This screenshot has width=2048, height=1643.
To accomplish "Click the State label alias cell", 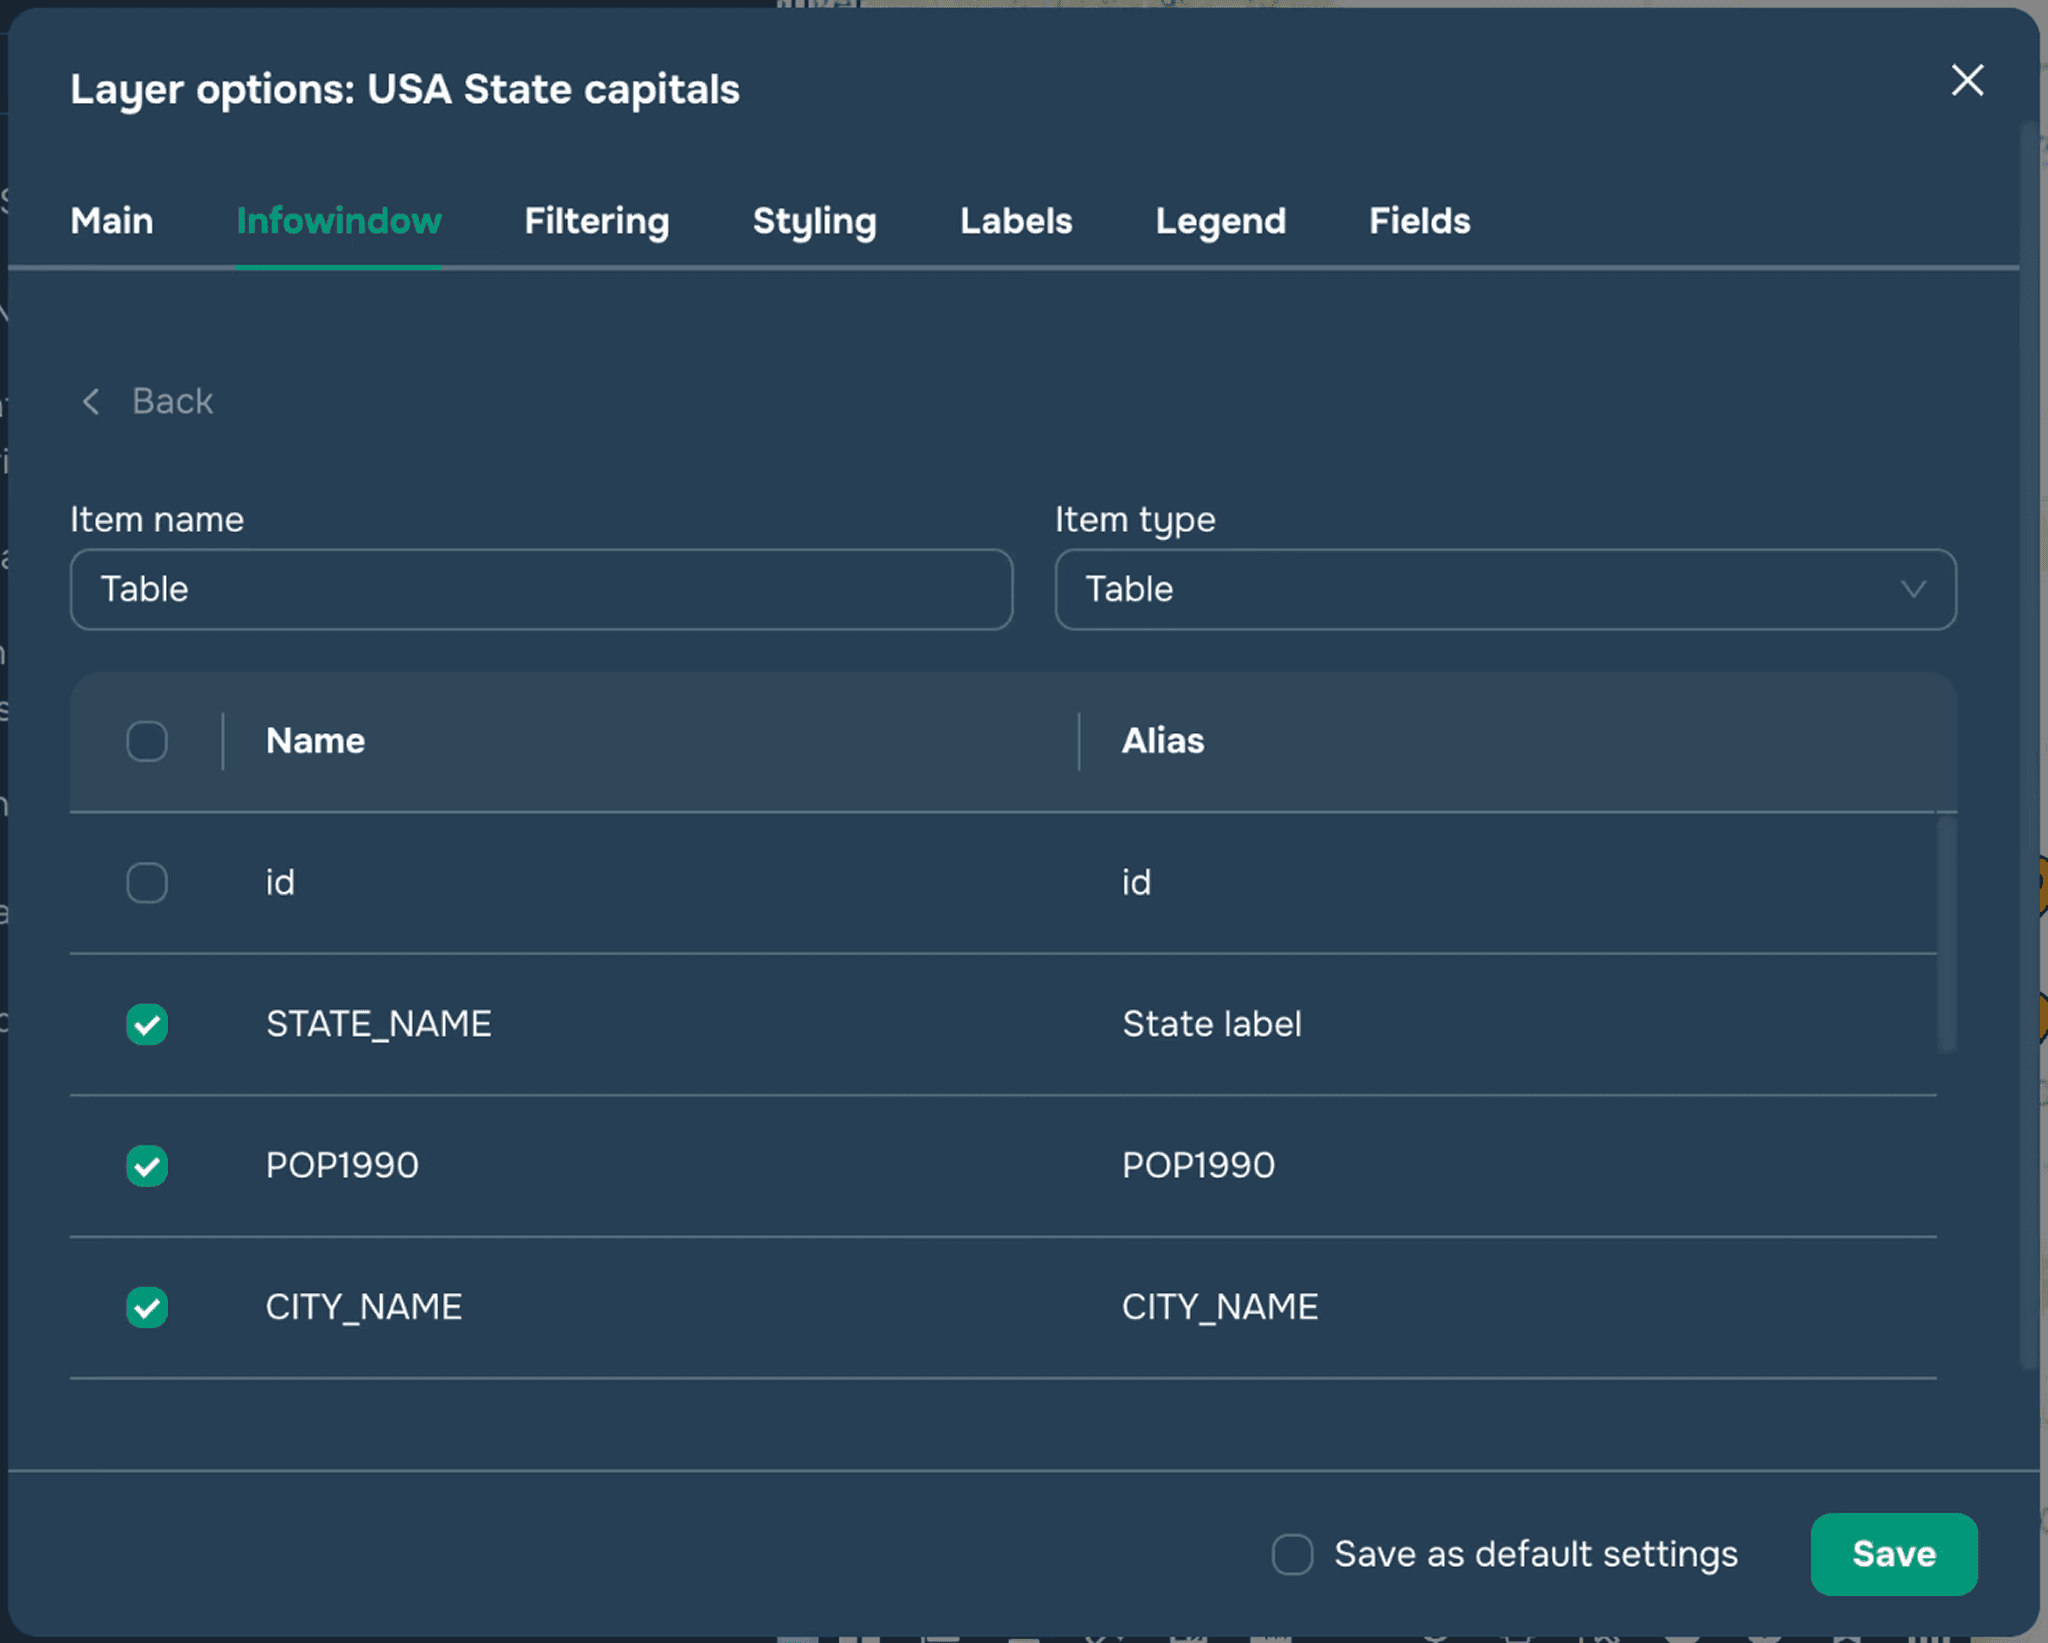I will pos(1211,1024).
